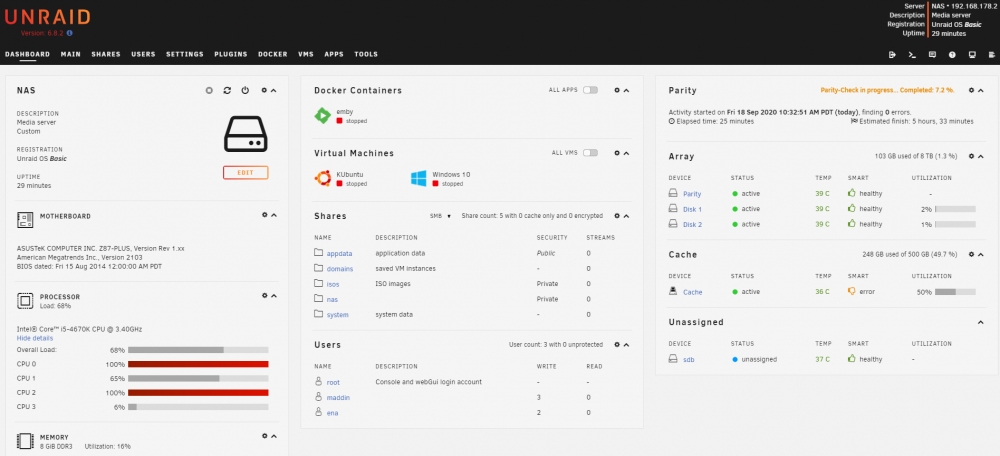This screenshot has height=456, width=1000.
Task: Open the SHARES menu tab
Action: point(106,54)
